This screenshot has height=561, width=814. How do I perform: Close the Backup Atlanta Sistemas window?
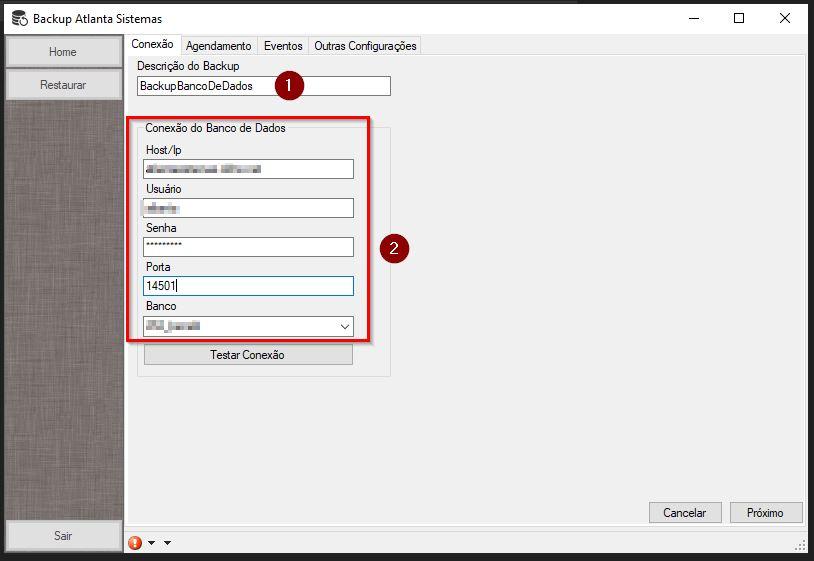coord(785,19)
